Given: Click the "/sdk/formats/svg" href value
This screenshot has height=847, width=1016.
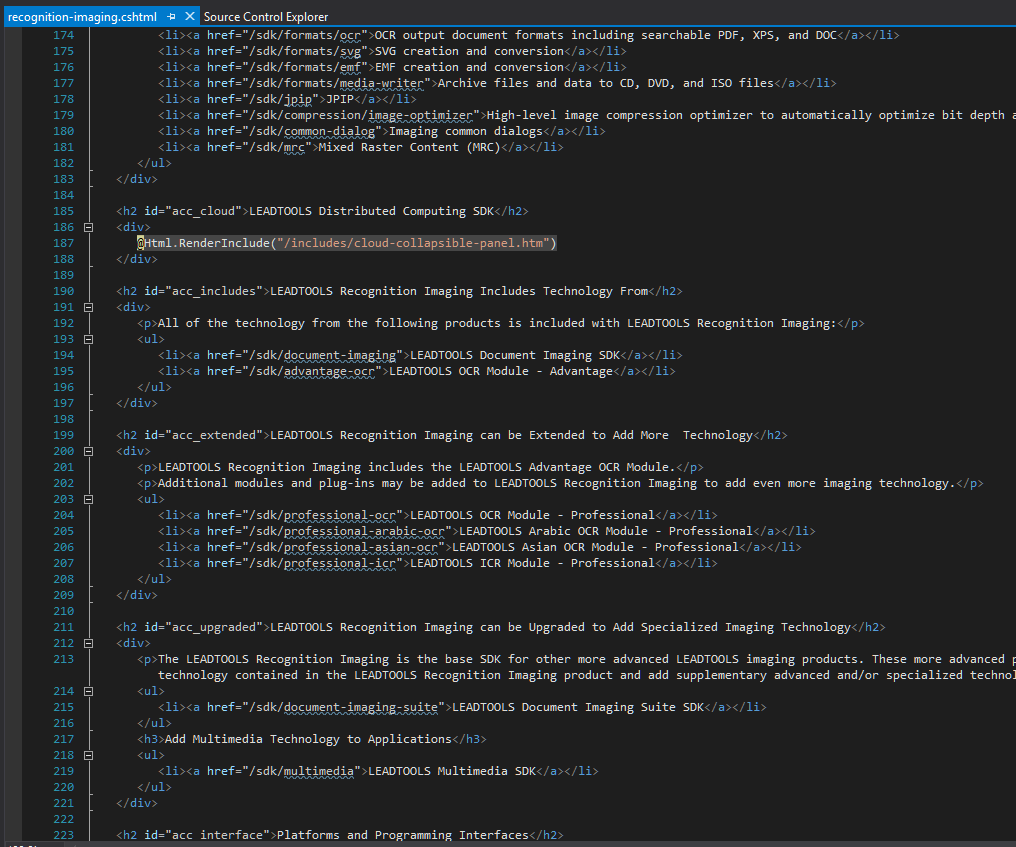Looking at the screenshot, I should [x=305, y=51].
